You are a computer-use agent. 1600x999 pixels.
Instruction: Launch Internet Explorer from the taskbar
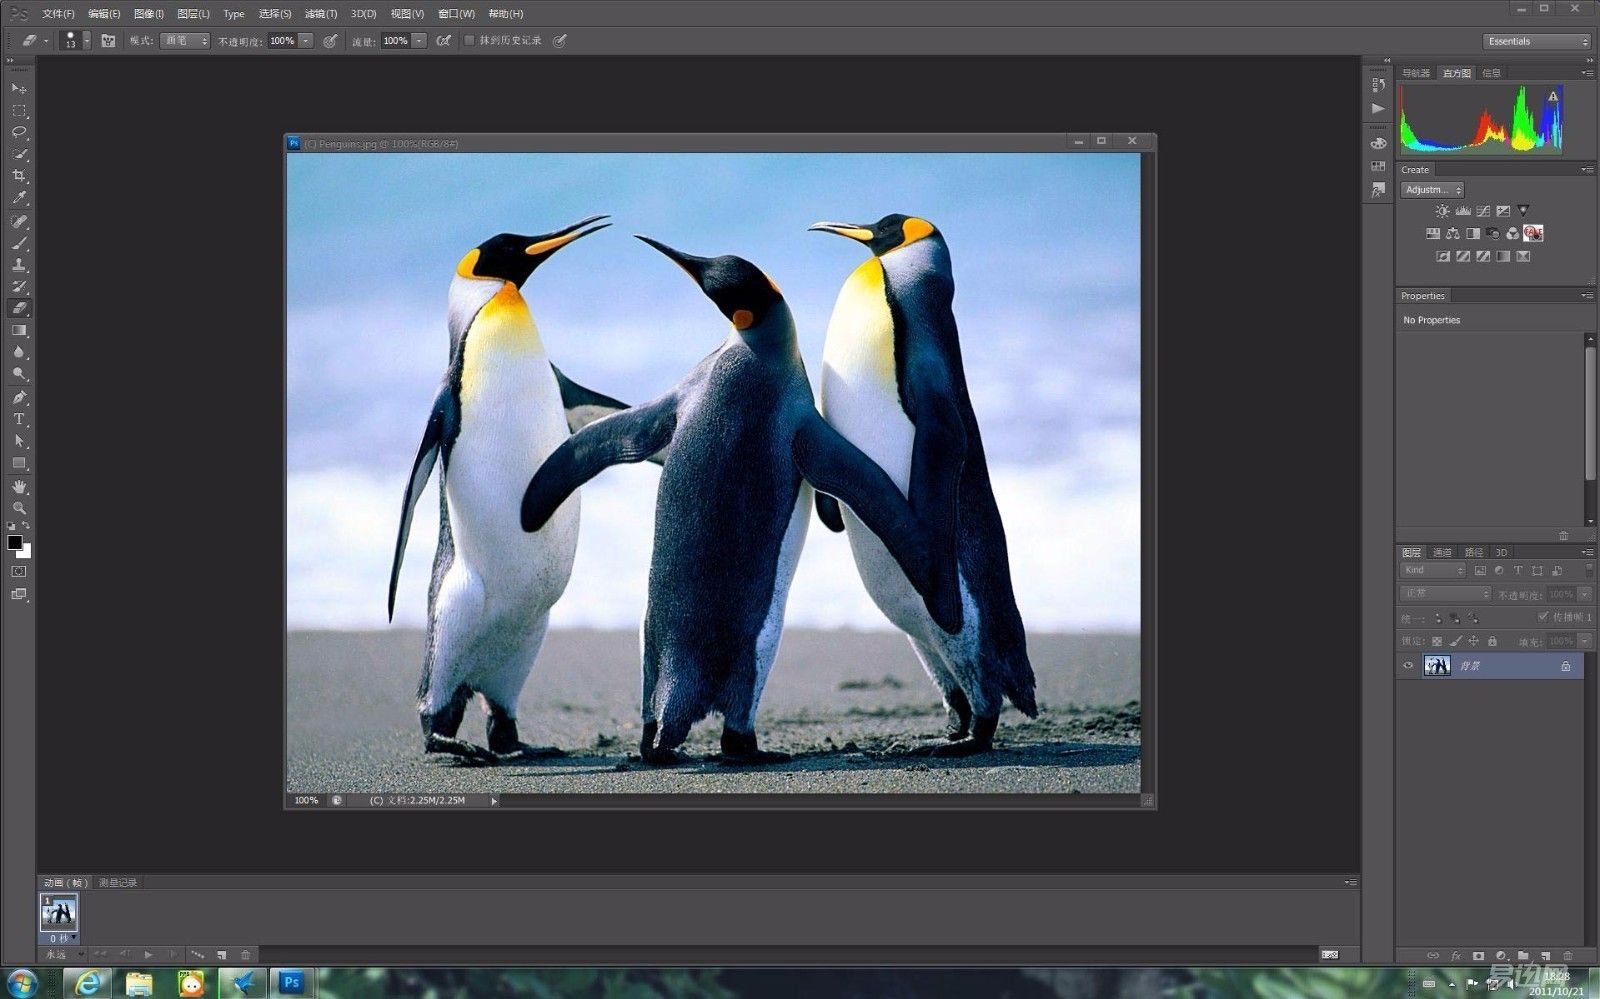pos(88,983)
